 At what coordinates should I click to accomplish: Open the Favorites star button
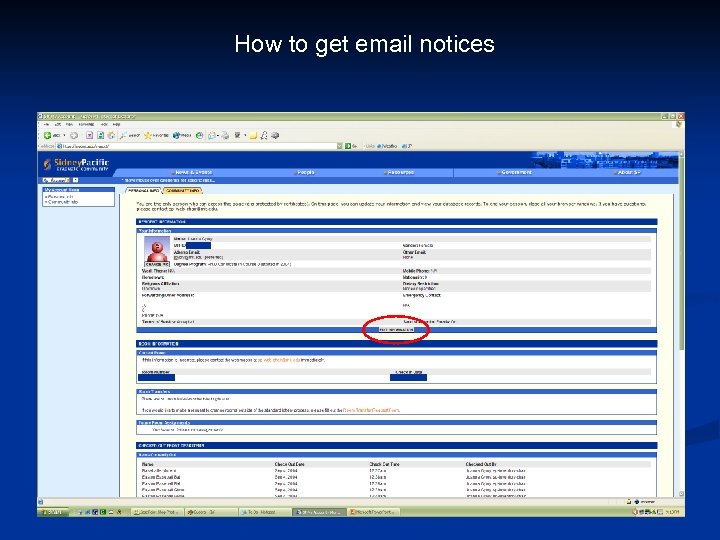pos(156,135)
